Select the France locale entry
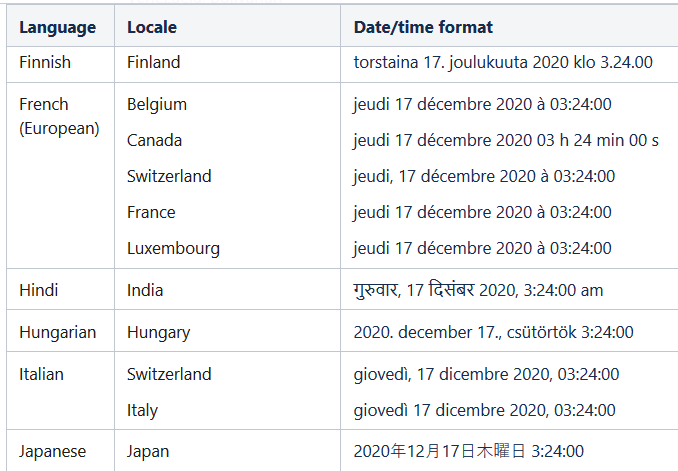Viewport: 678px width, 471px height. 151,212
